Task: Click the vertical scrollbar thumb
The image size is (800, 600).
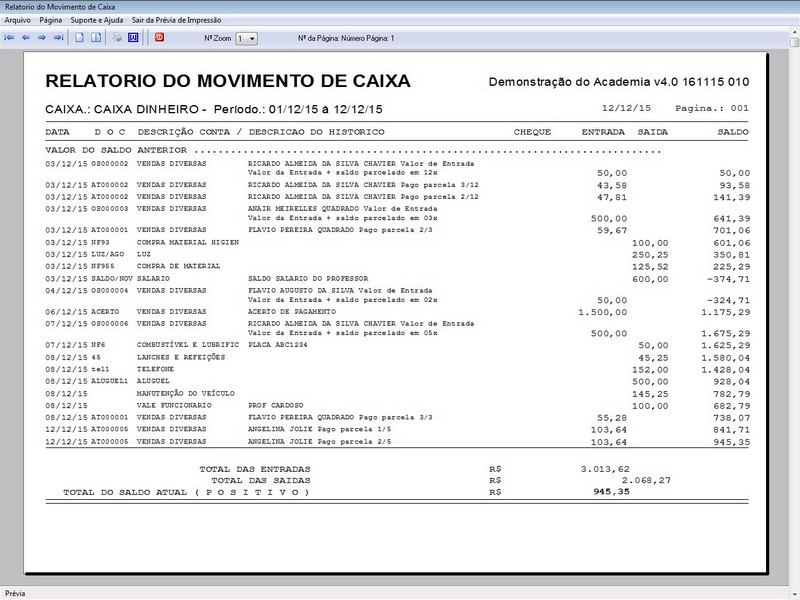Action: pyautogui.click(x=794, y=41)
